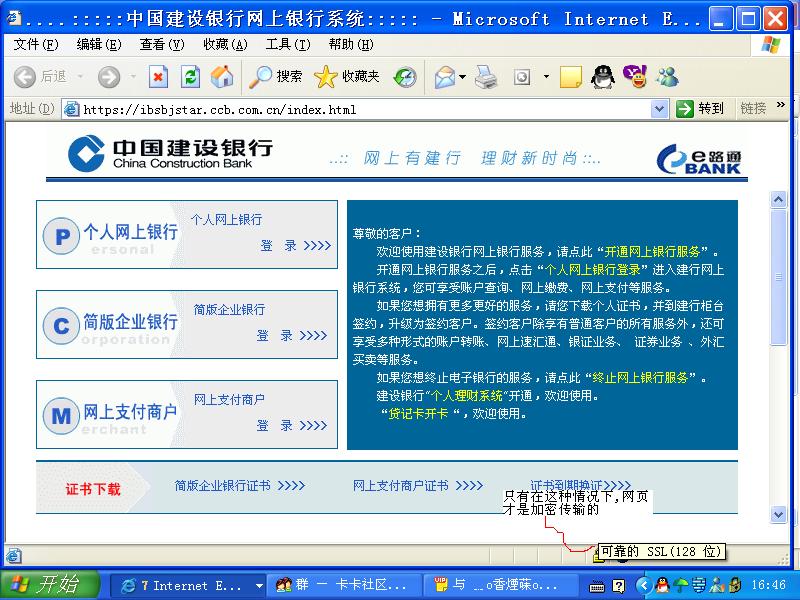Click the yellow note toolbar icon
This screenshot has width=800, height=600.
(570, 78)
